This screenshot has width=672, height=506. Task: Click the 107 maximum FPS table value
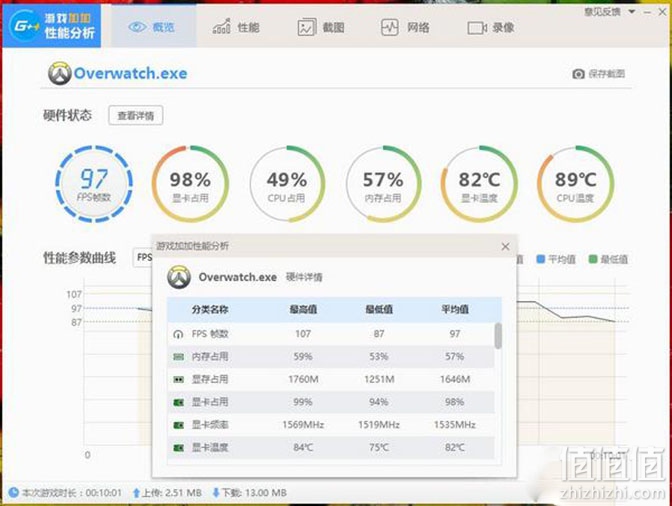pos(303,334)
